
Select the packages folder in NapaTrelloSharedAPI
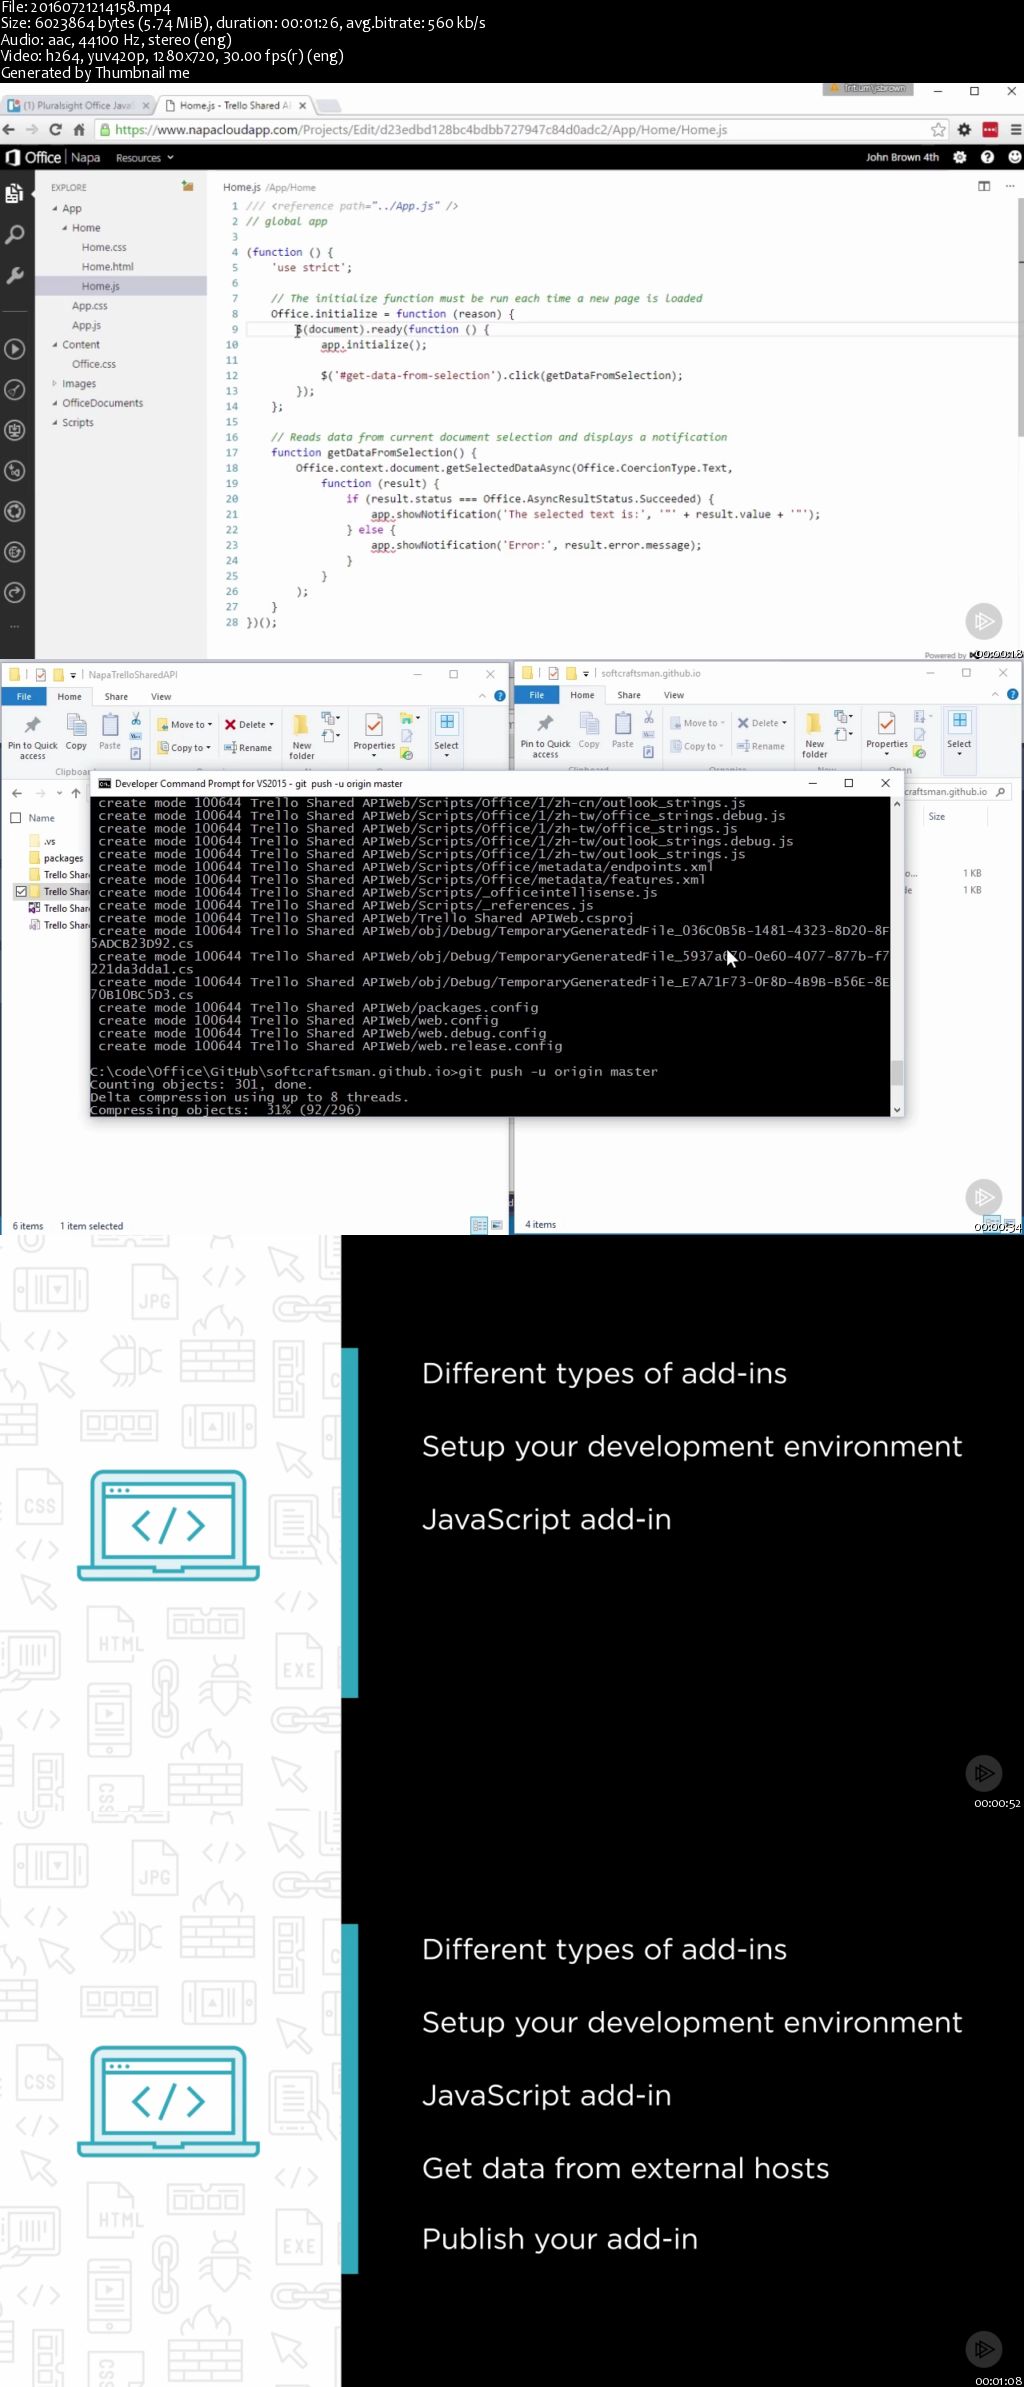(x=56, y=858)
